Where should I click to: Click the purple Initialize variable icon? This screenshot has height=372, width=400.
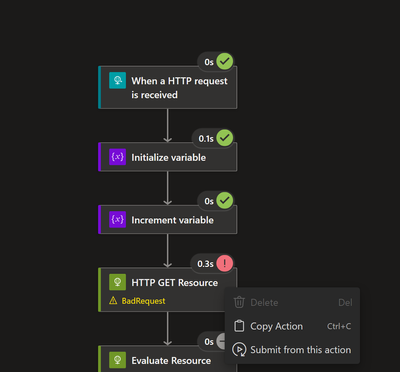(x=117, y=157)
